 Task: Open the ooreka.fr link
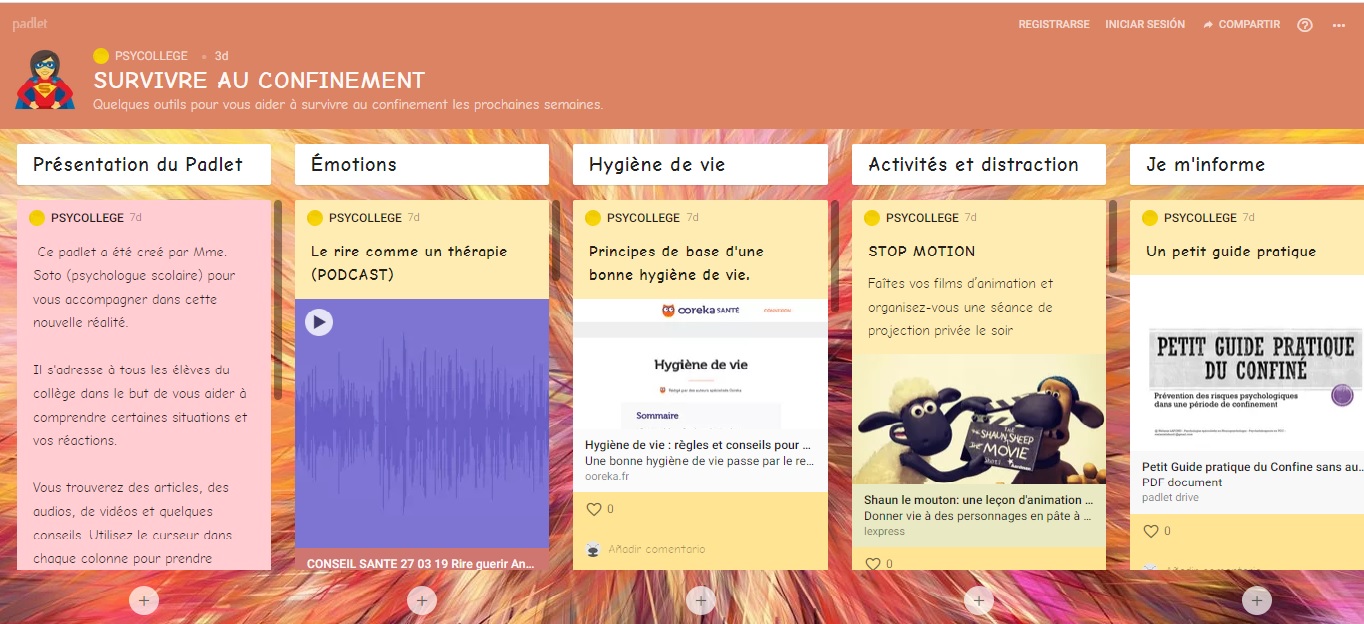click(607, 477)
